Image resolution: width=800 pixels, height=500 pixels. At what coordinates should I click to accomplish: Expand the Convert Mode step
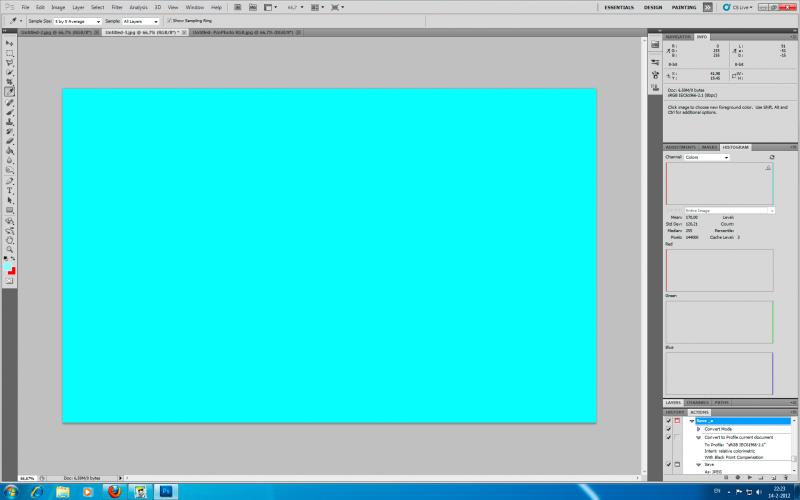point(698,429)
